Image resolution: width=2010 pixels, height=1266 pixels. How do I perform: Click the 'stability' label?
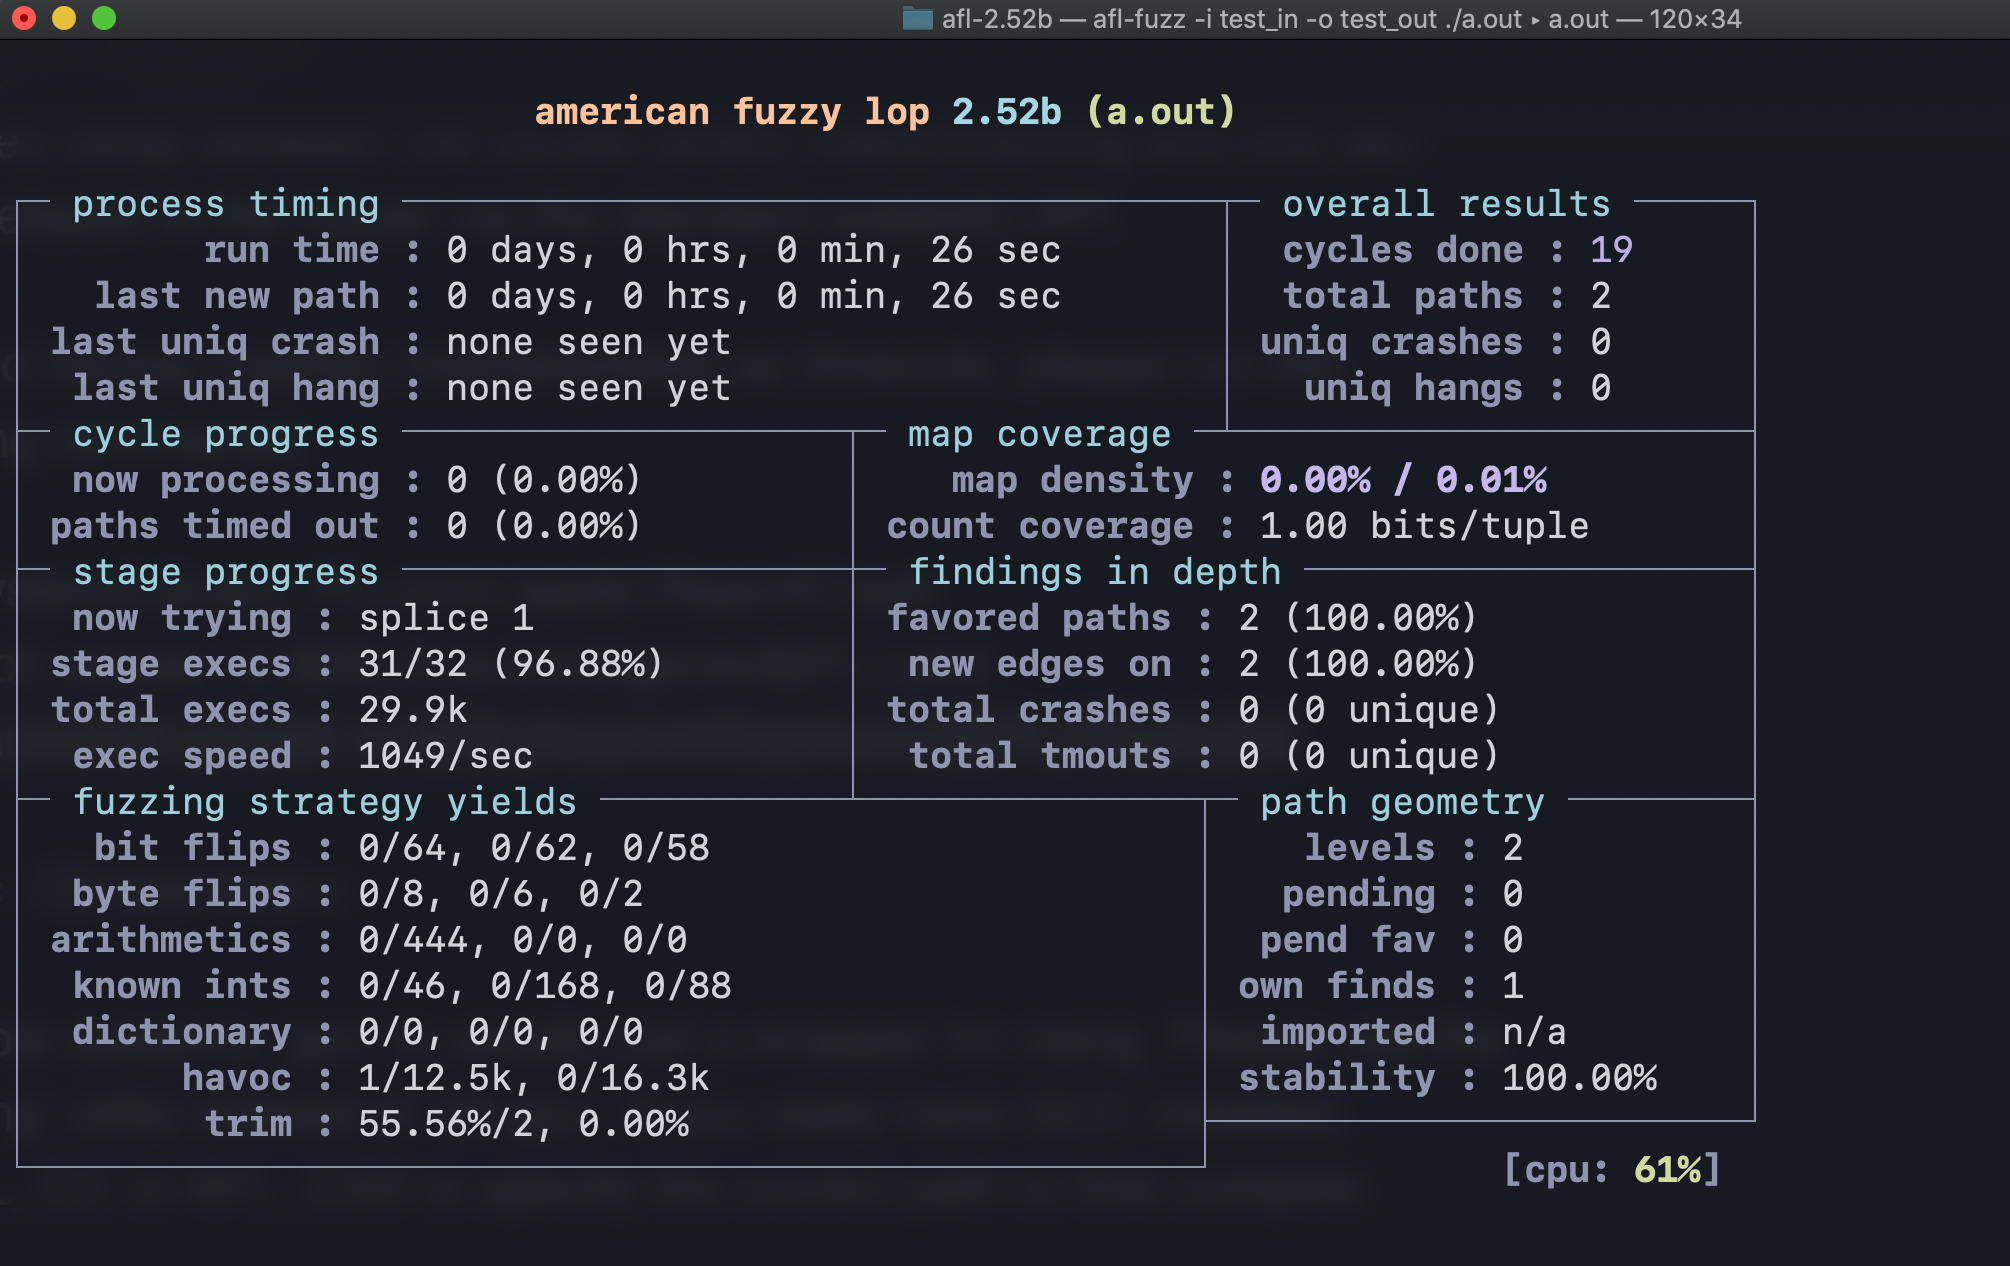(1337, 1078)
